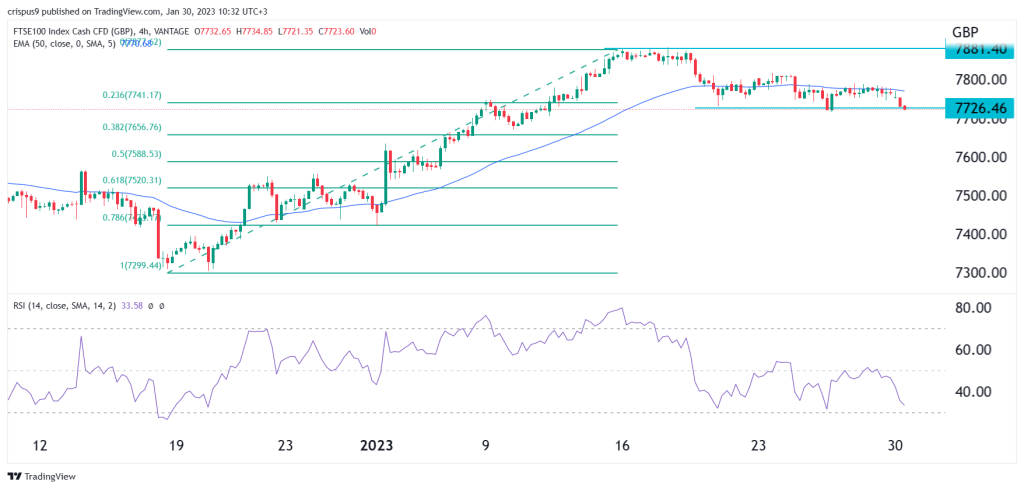This screenshot has height=489, width=1024.
Task: Click the 9 date label on time axis
Action: coord(486,447)
